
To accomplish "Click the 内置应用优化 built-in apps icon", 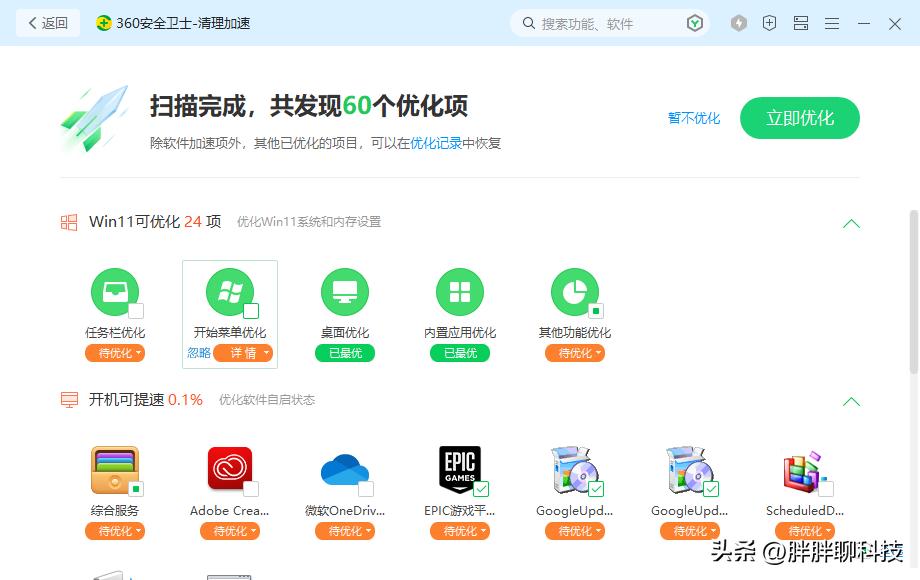I will (459, 291).
